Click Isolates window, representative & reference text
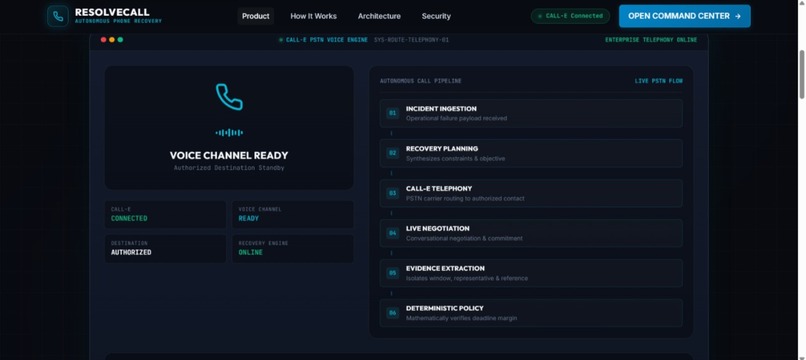The image size is (806, 360). point(467,278)
